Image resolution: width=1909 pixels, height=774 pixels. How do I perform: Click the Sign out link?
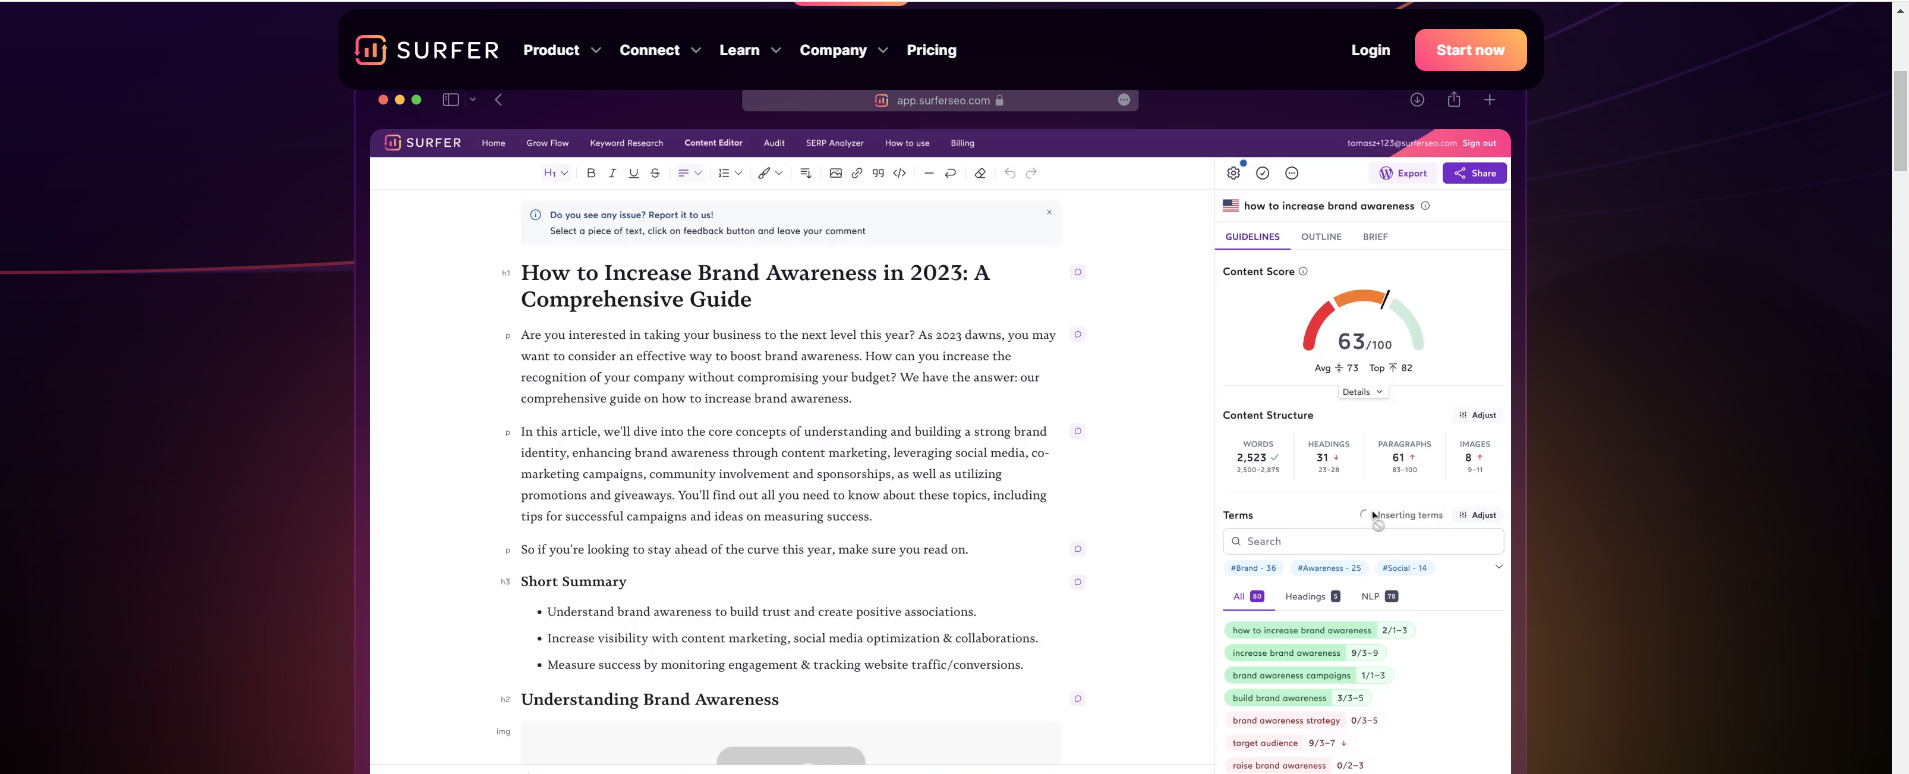click(x=1479, y=143)
